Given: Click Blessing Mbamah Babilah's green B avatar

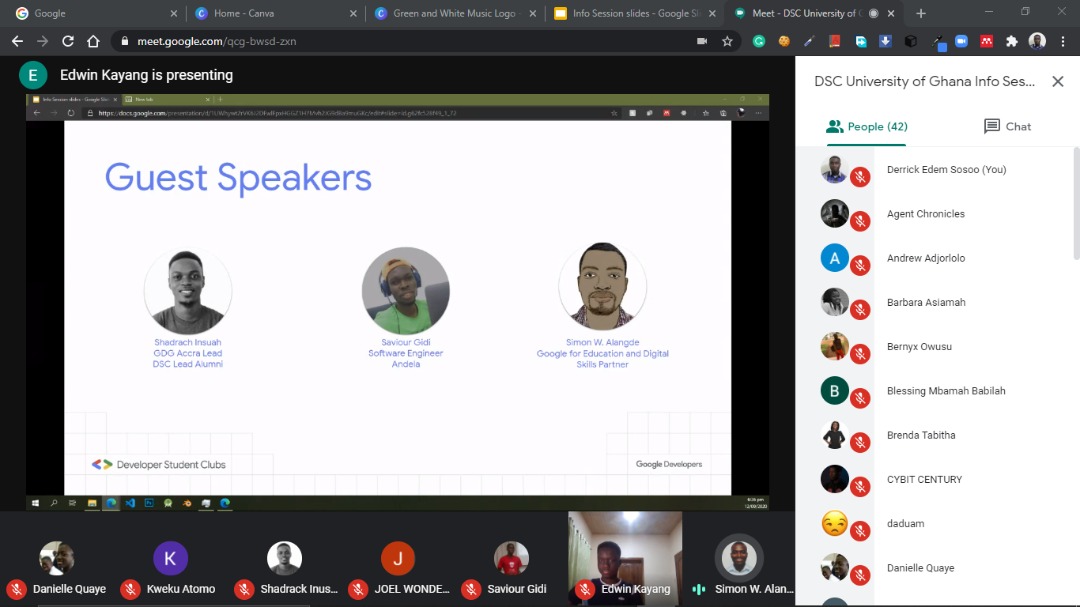Looking at the screenshot, I should [x=834, y=391].
